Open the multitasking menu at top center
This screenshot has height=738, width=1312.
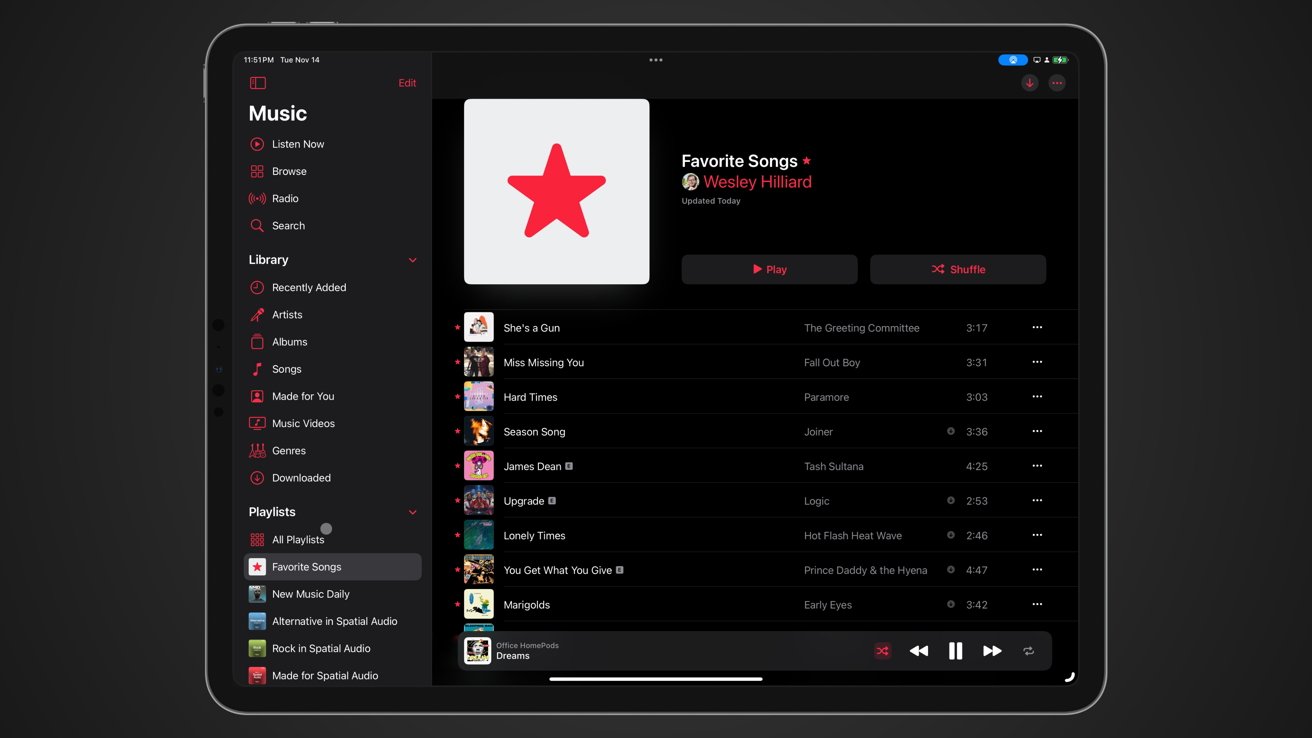[656, 60]
